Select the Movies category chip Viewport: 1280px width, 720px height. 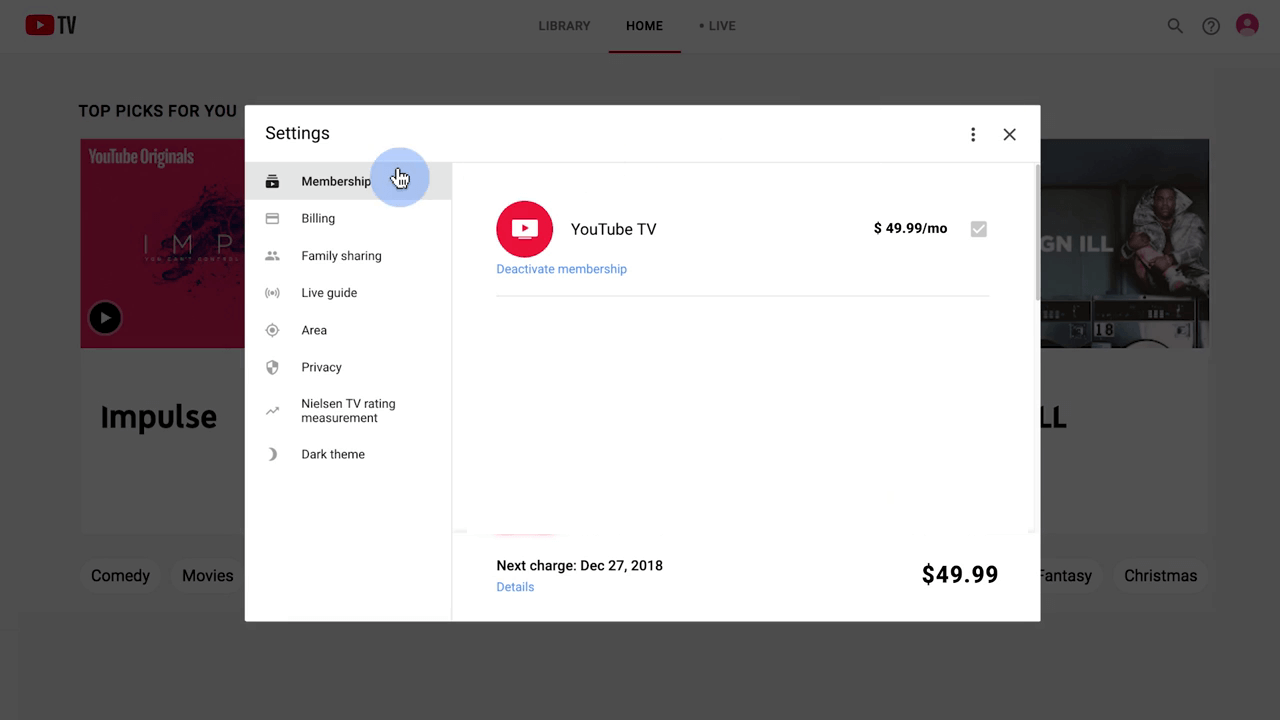click(207, 576)
